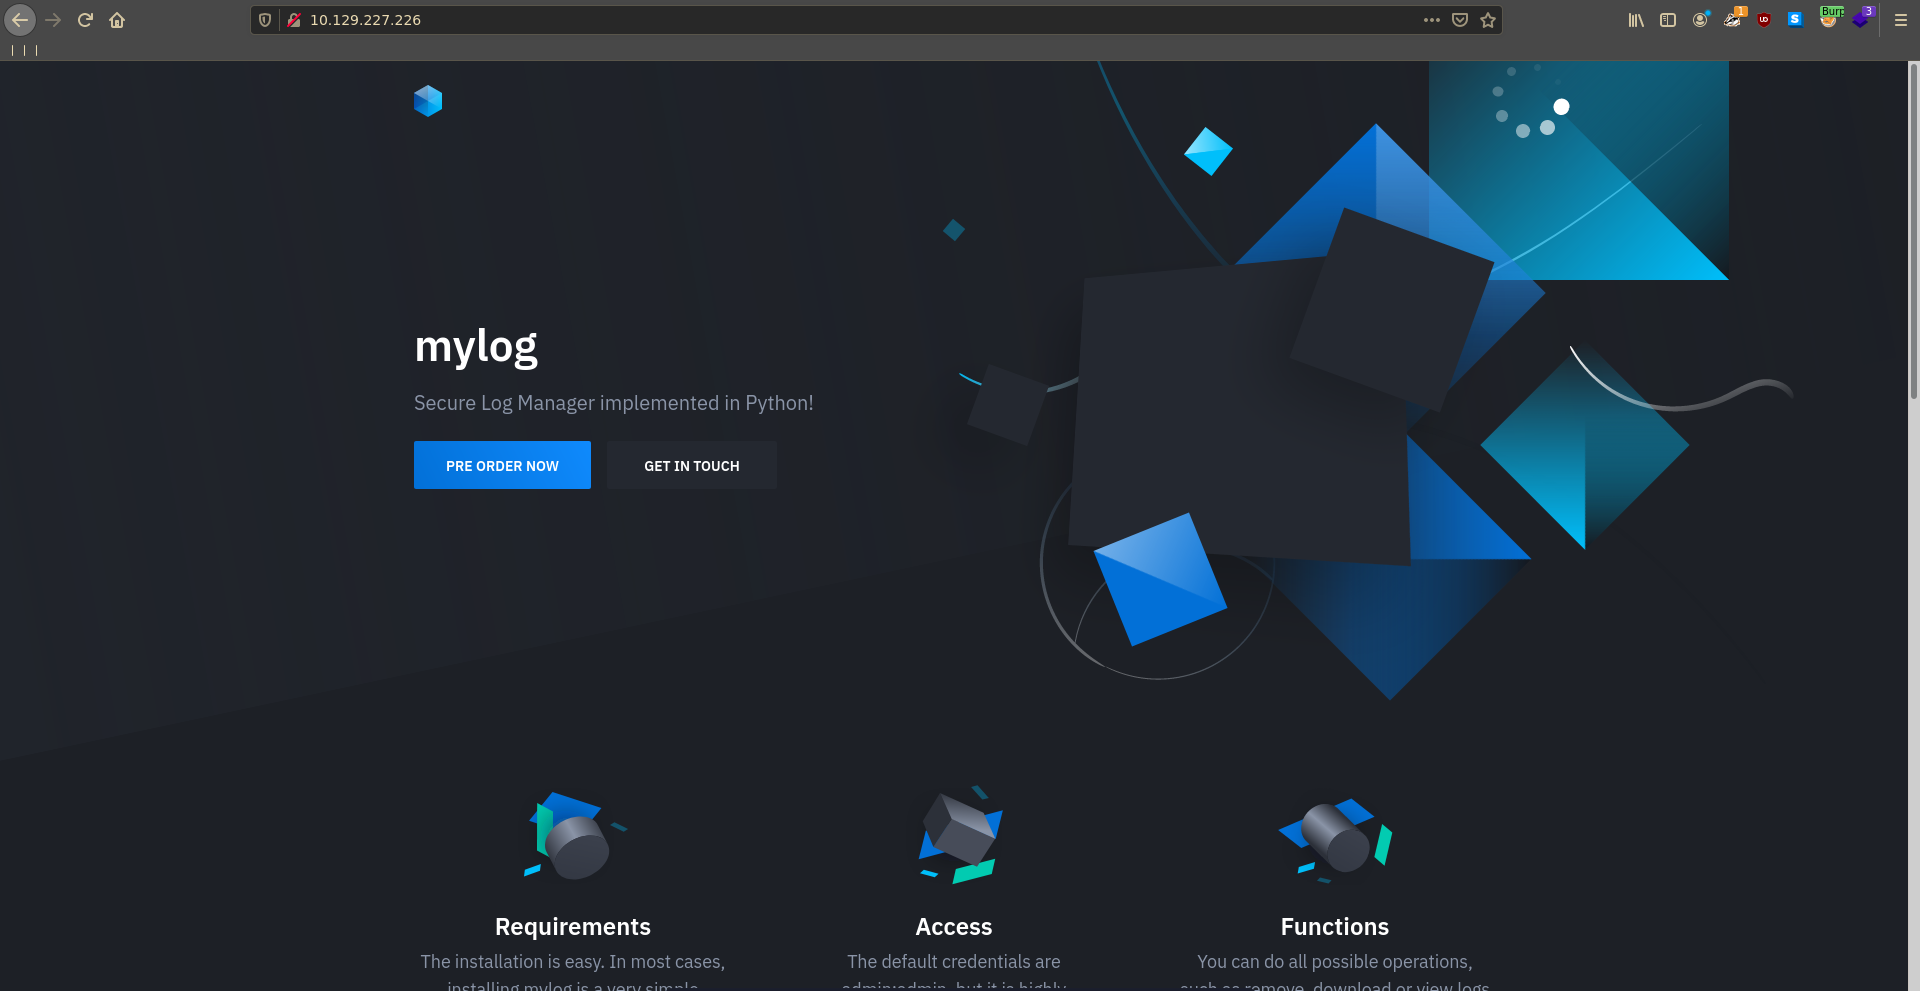Bookmark this page with the star
1920x991 pixels.
(x=1488, y=20)
